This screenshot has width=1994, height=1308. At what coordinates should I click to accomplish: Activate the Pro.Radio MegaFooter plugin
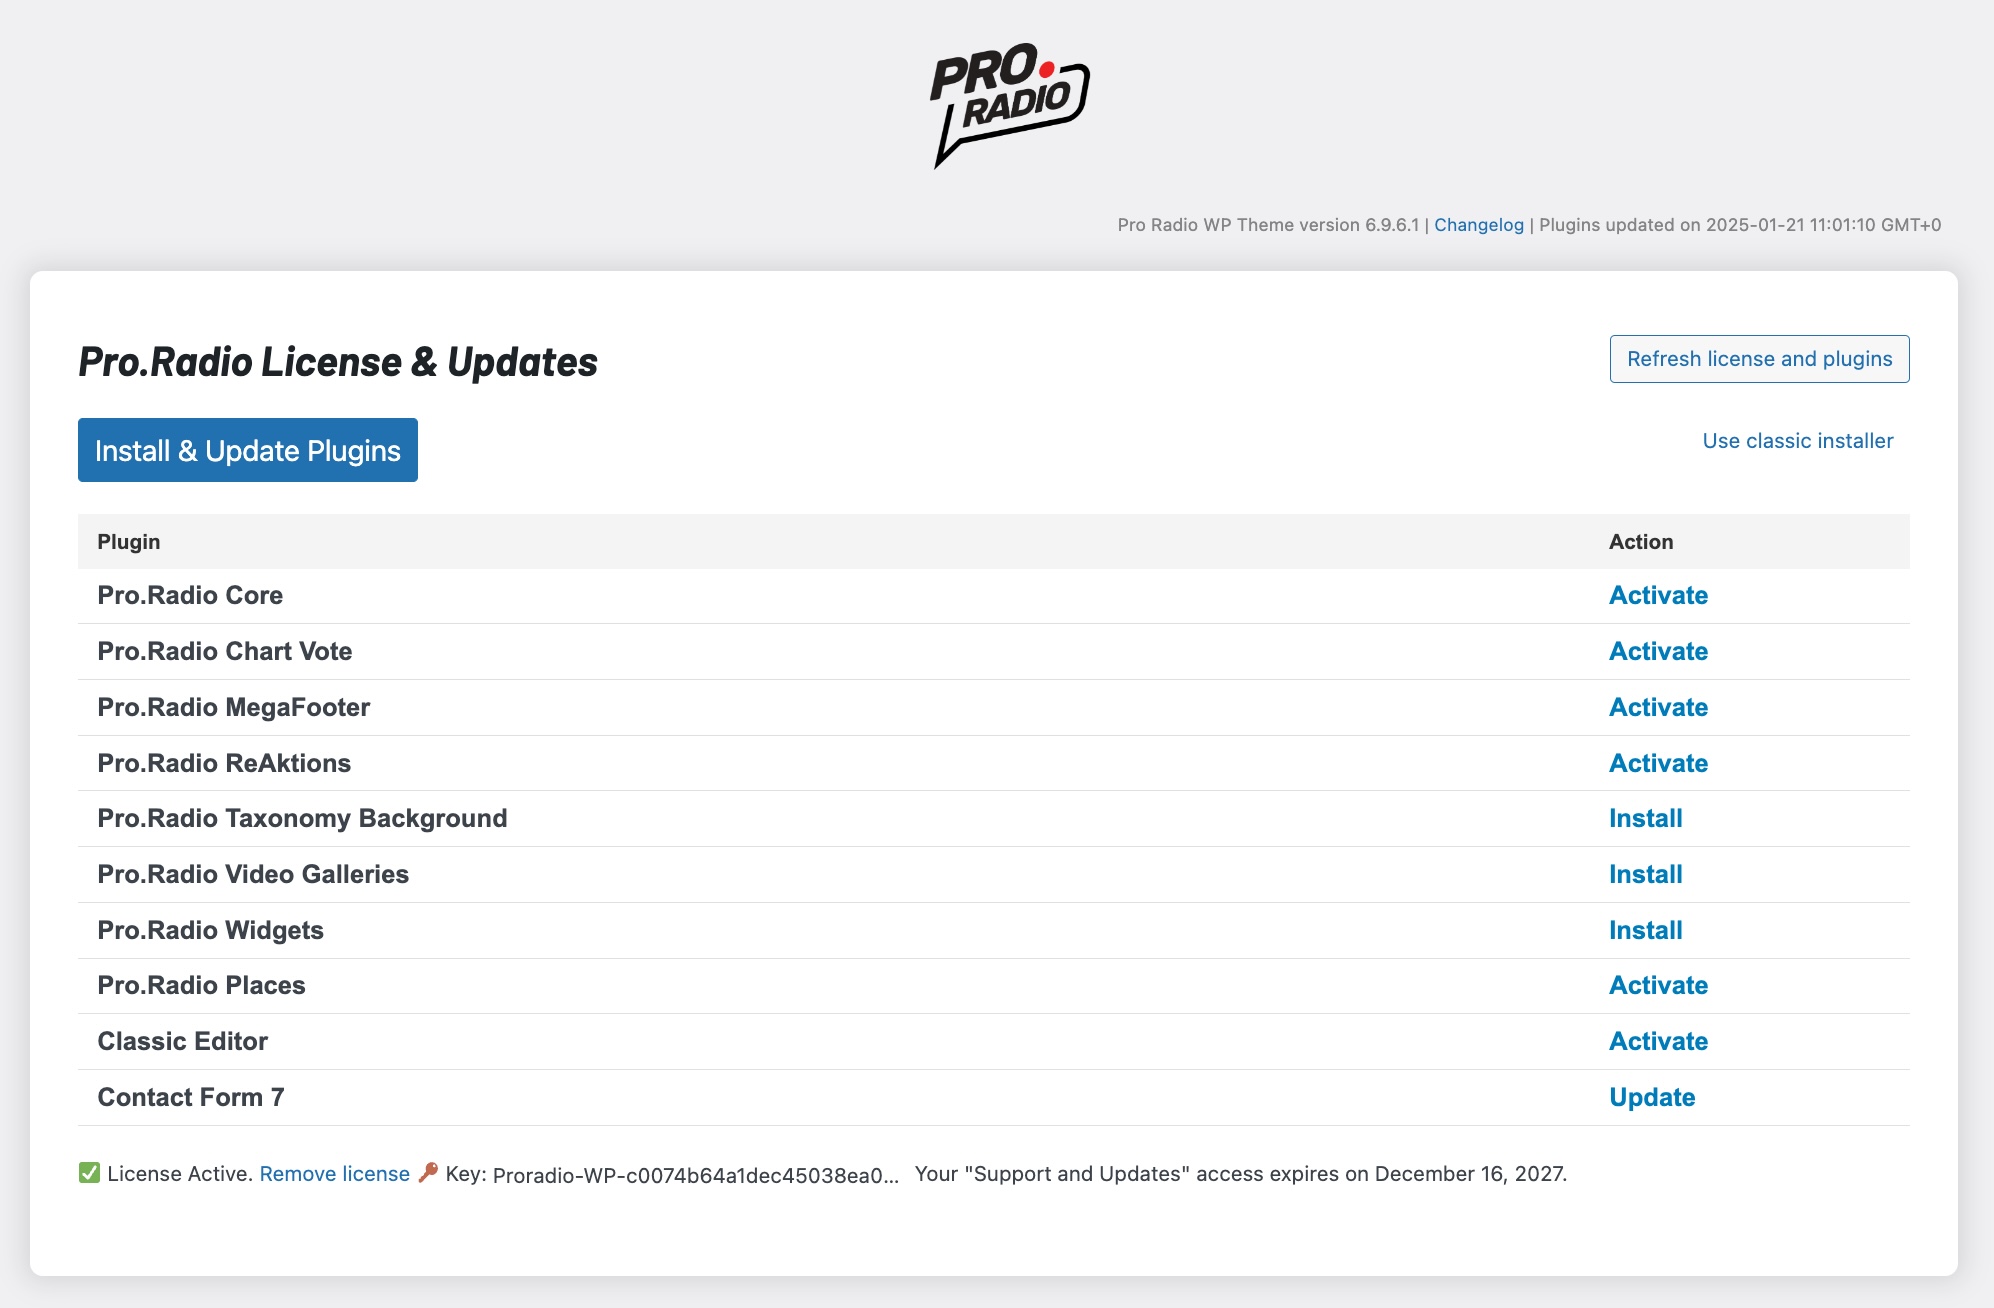pyautogui.click(x=1657, y=708)
